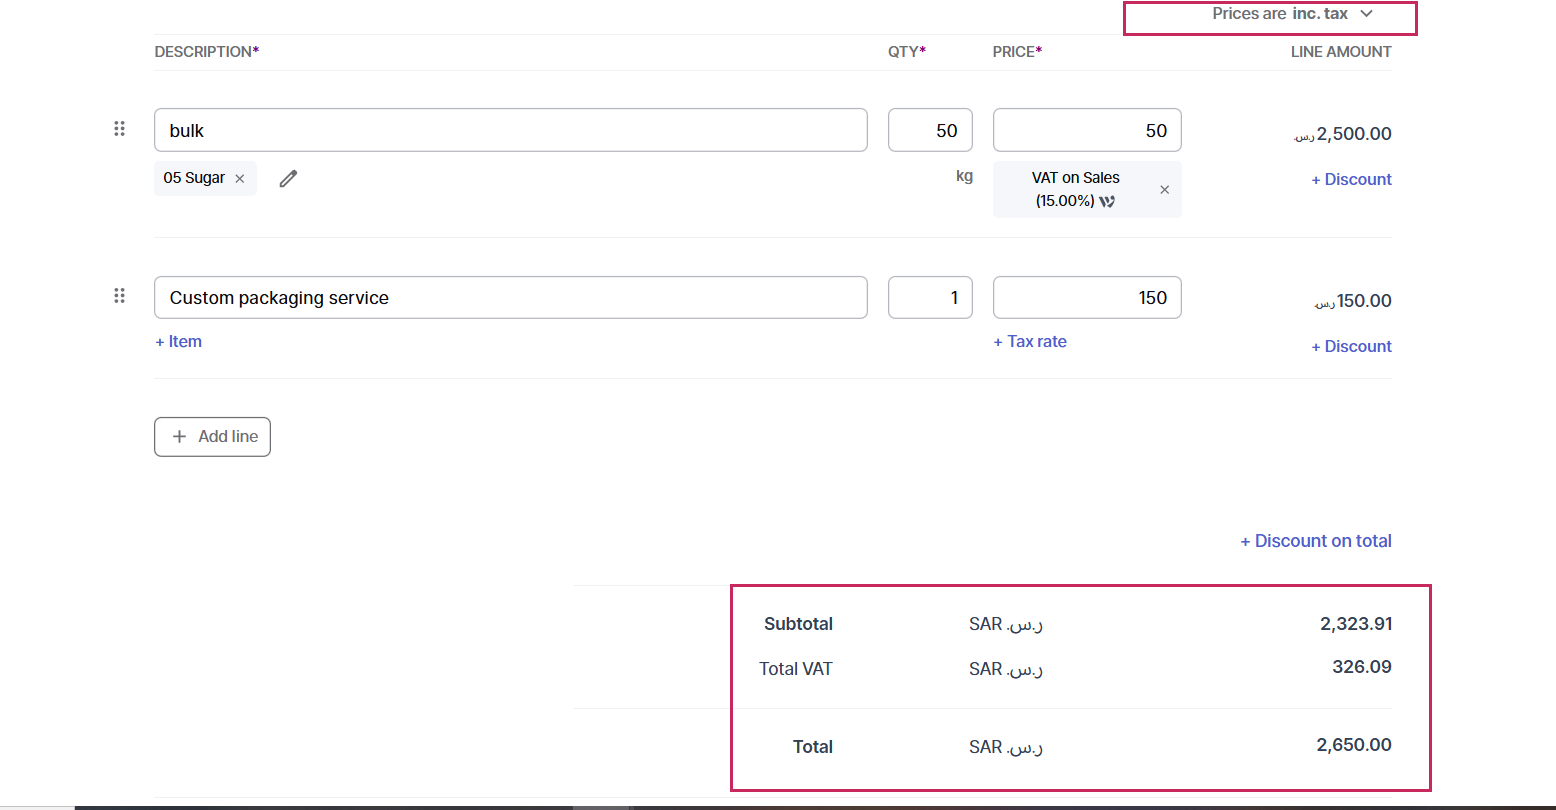Click the drag handle beside Custom packaging service
Screen dimensions: 1556x810
coord(119,296)
